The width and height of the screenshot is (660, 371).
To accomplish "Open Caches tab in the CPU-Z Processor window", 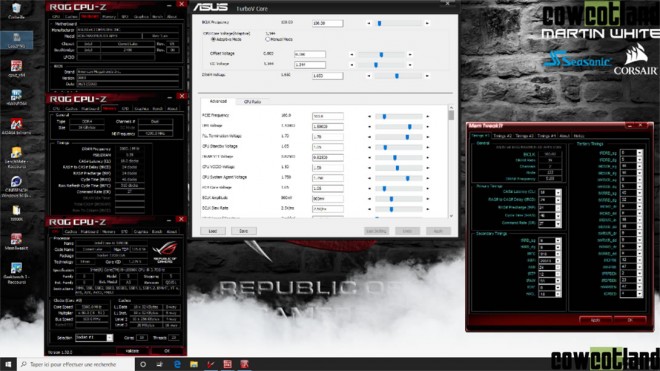I will pyautogui.click(x=71, y=232).
